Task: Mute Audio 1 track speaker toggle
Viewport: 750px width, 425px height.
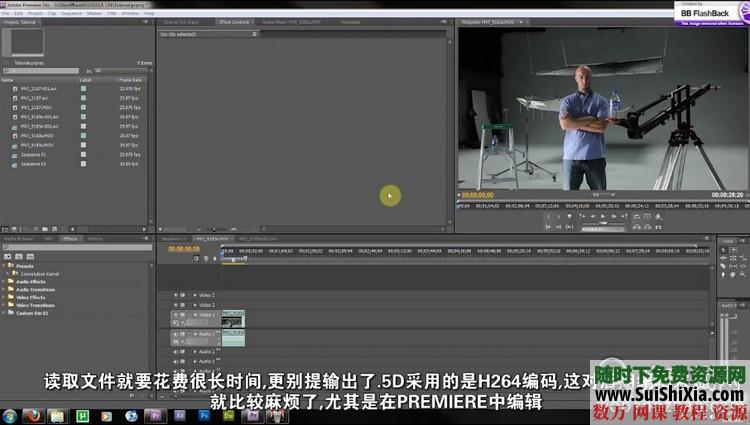Action: click(x=176, y=334)
